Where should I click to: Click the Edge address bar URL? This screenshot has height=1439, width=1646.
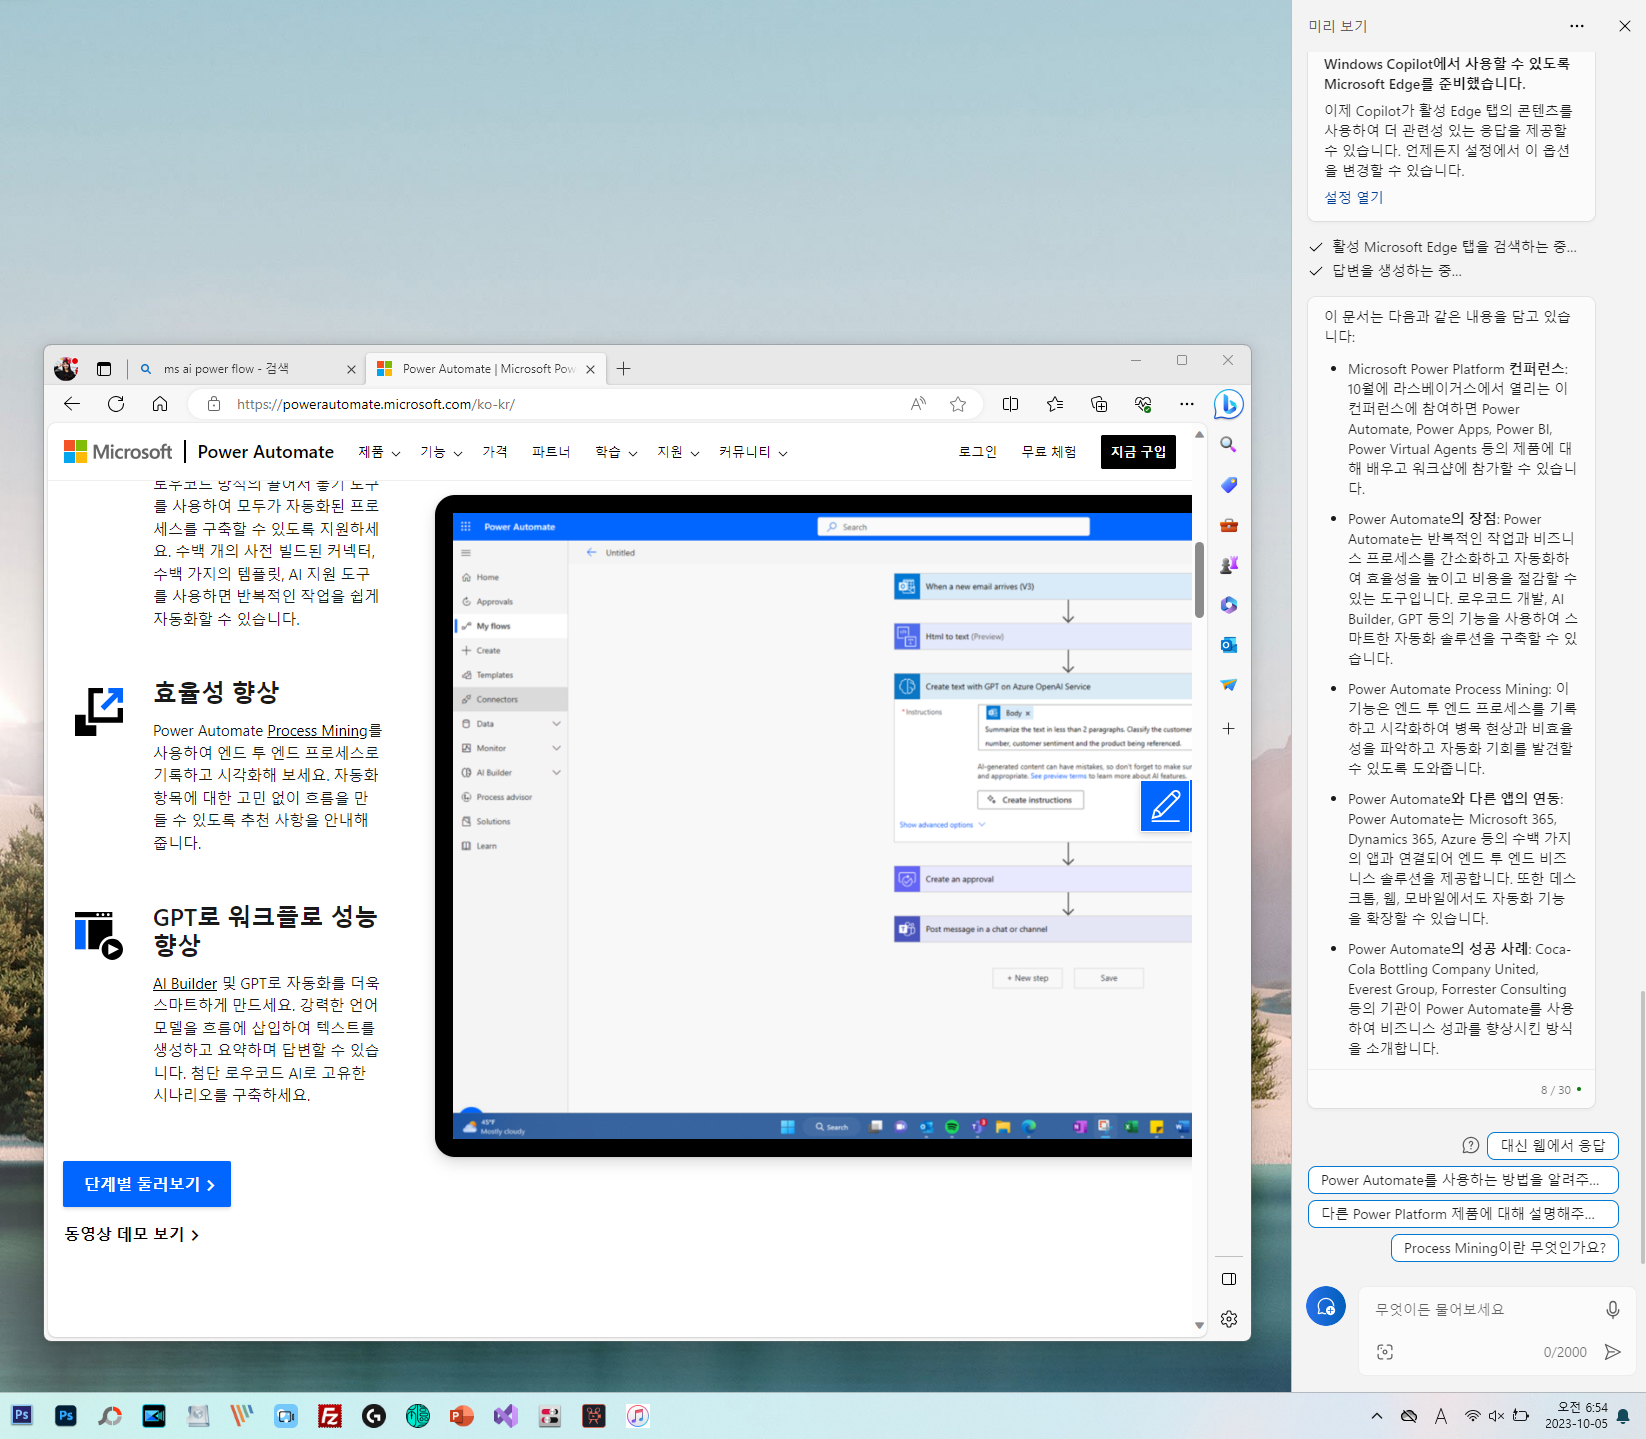pos(376,404)
